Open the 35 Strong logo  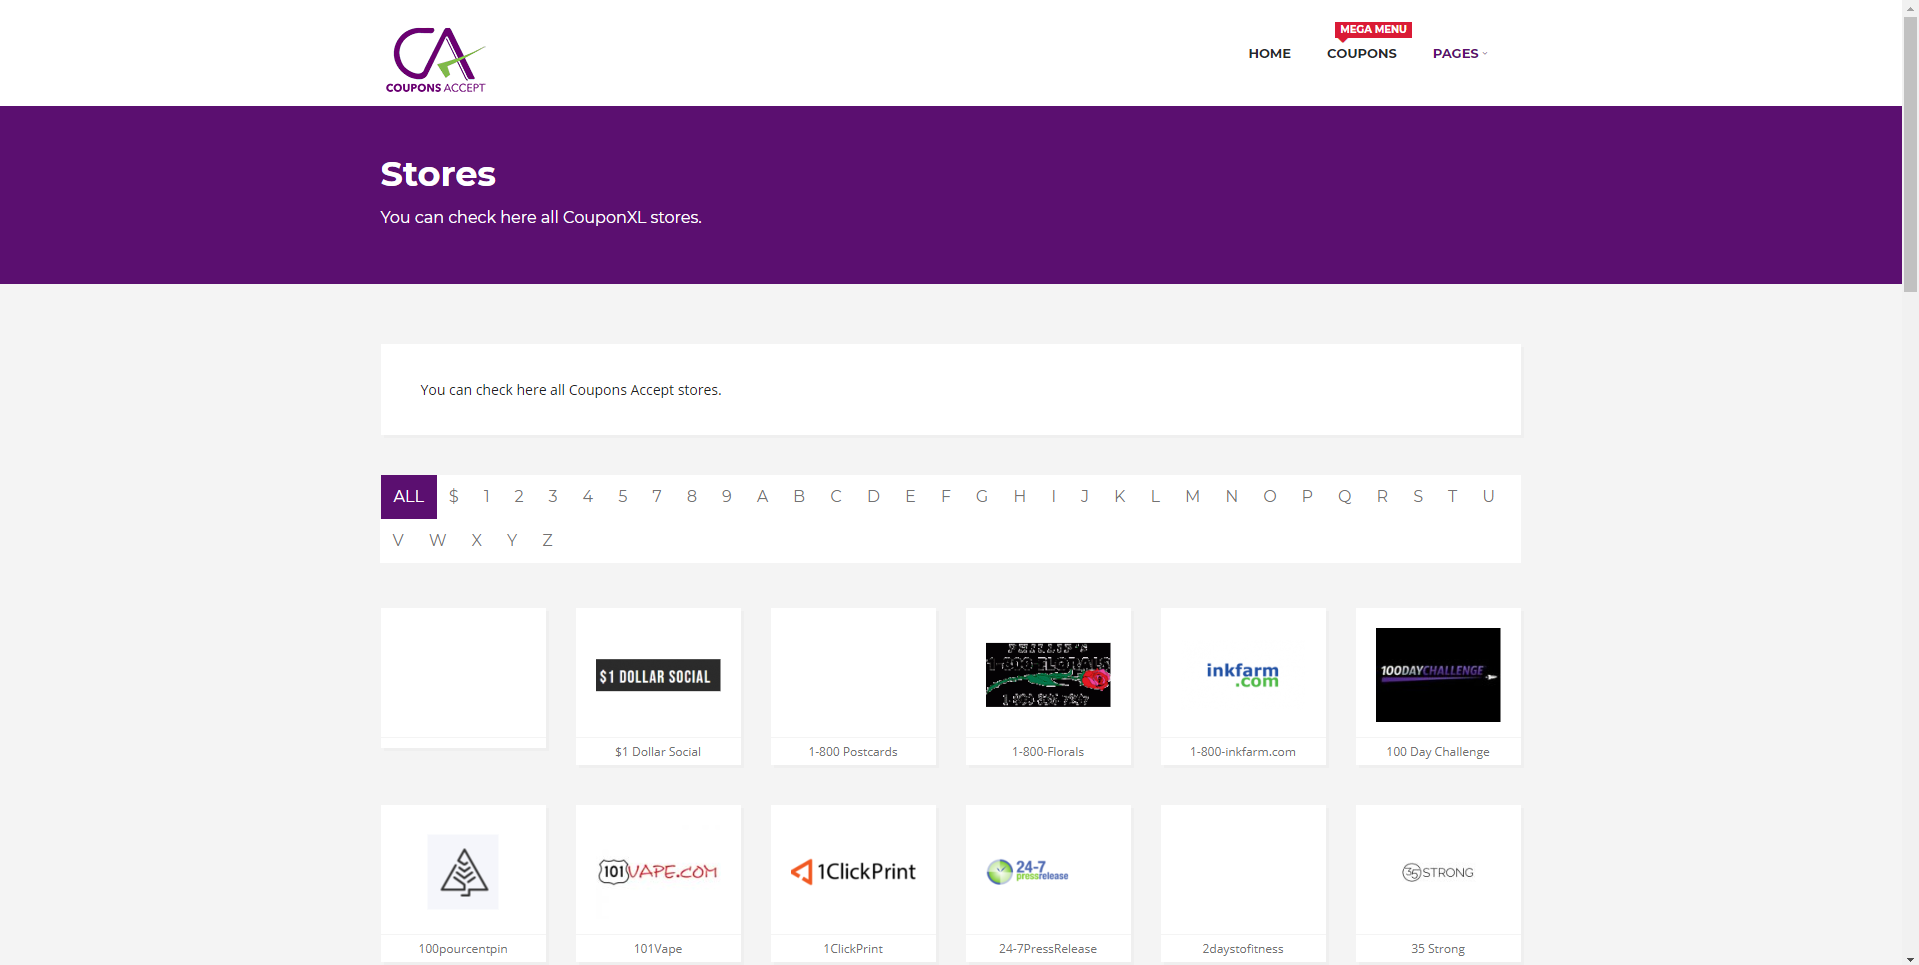1438,873
